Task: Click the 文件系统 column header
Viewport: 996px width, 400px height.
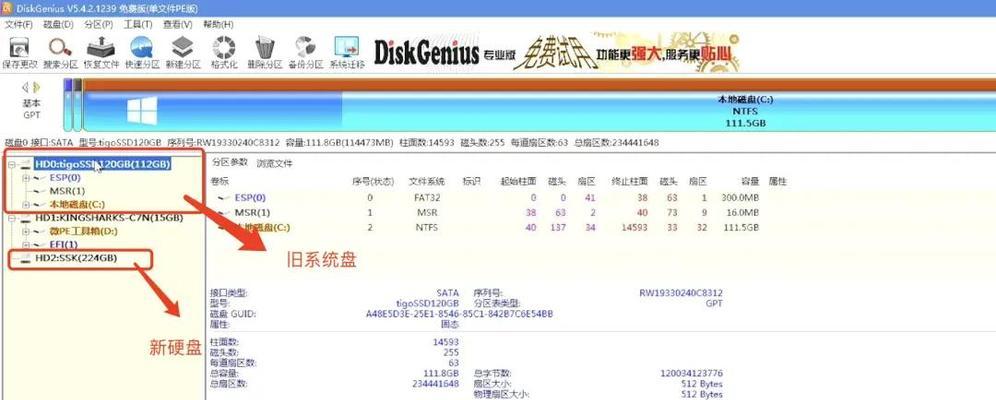Action: tap(427, 182)
